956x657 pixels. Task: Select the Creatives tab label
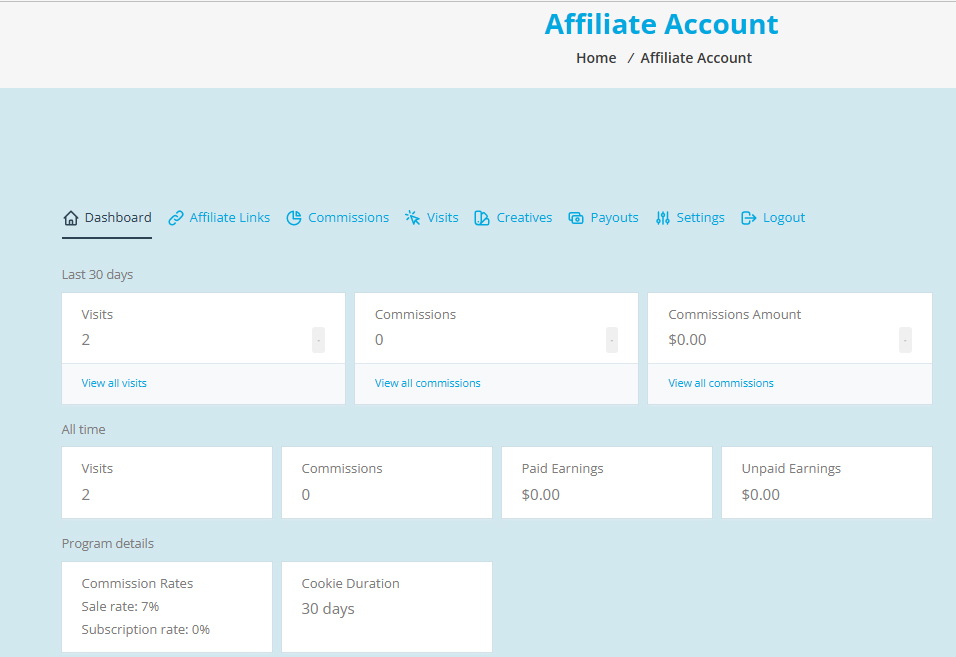click(x=524, y=218)
